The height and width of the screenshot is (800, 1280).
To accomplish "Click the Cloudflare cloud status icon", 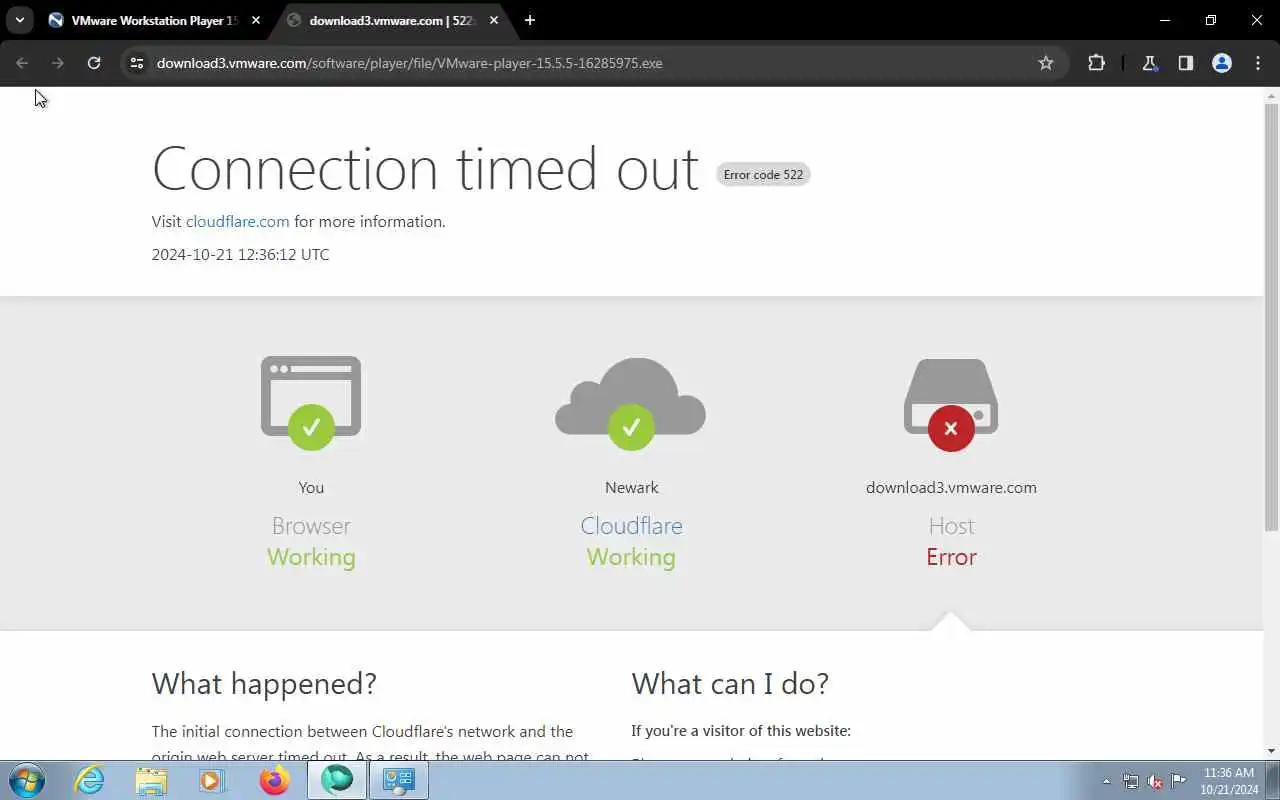I will coord(631,403).
